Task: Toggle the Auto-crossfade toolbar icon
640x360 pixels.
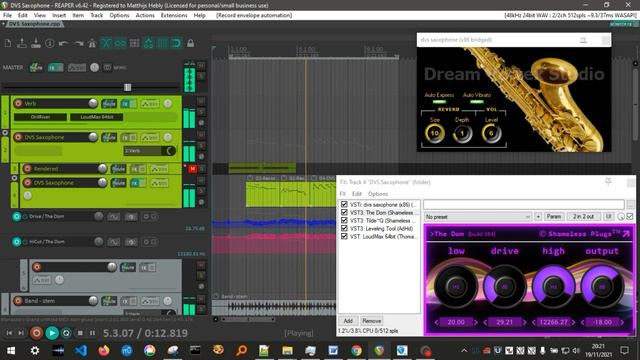Action: (x=106, y=43)
